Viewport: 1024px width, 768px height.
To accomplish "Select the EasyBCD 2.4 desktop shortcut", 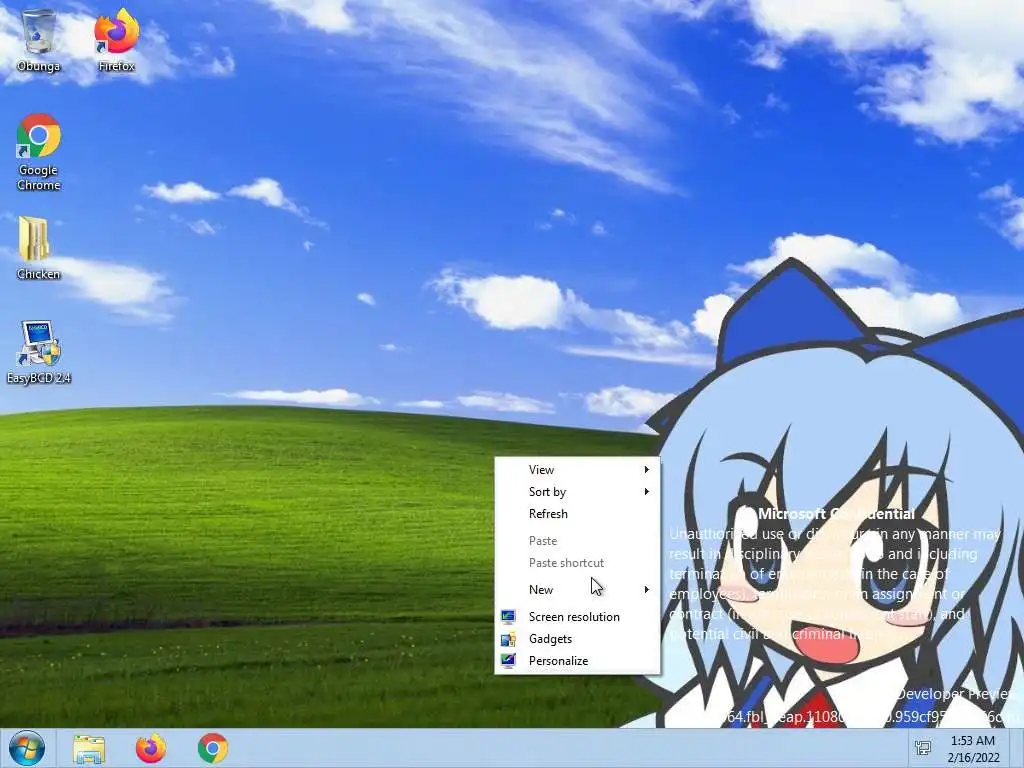I will 39,352.
